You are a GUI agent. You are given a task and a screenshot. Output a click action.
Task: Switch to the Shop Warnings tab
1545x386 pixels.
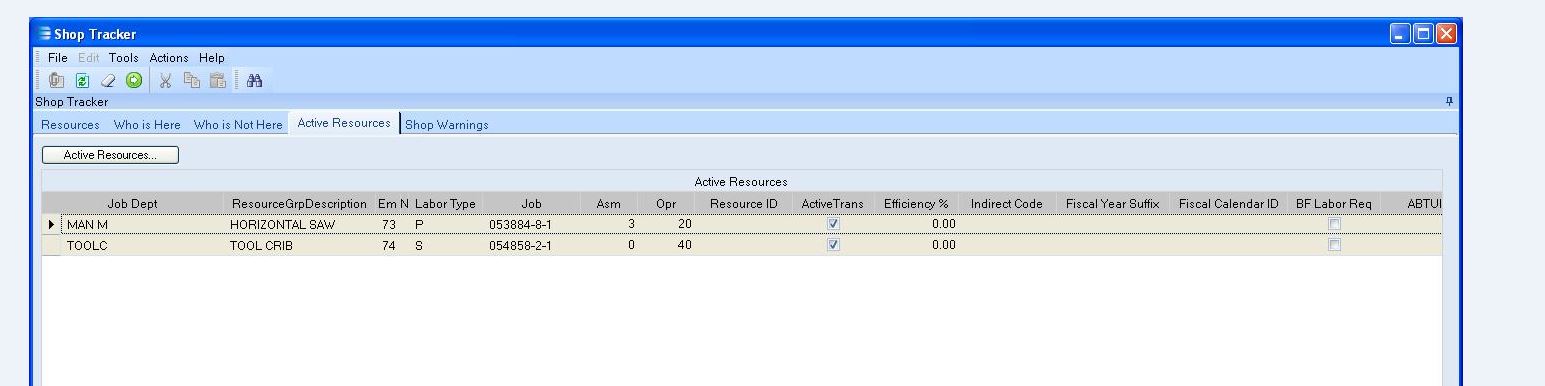coord(447,125)
